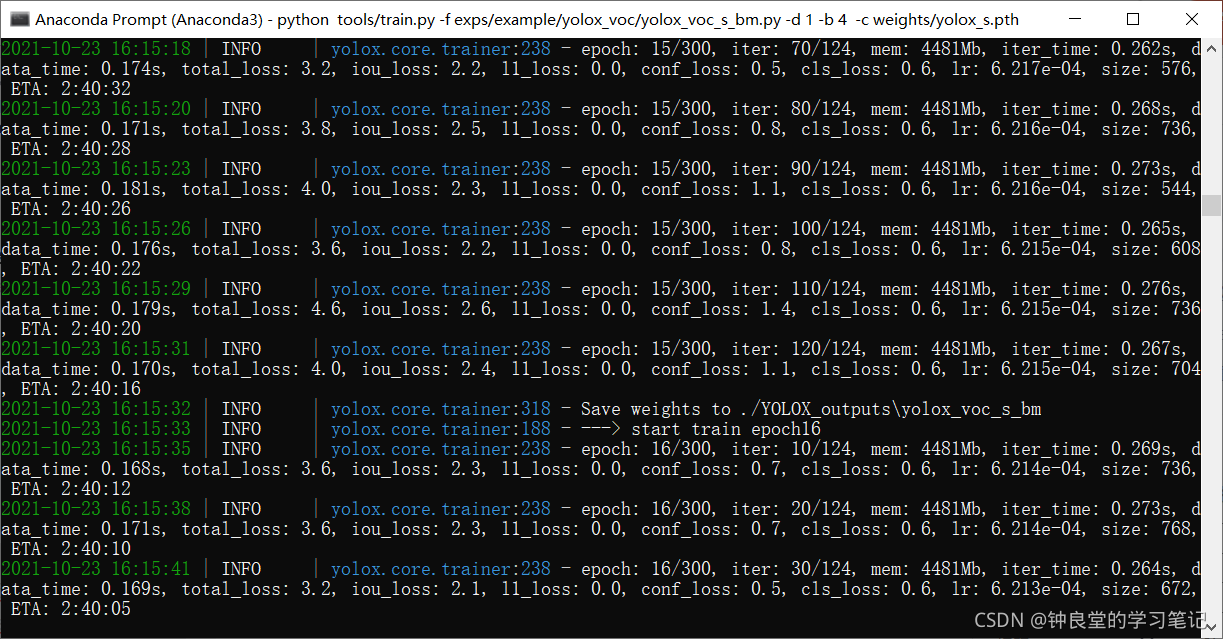The height and width of the screenshot is (639, 1223).
Task: Click 'size: 672' value
Action: 1146,589
